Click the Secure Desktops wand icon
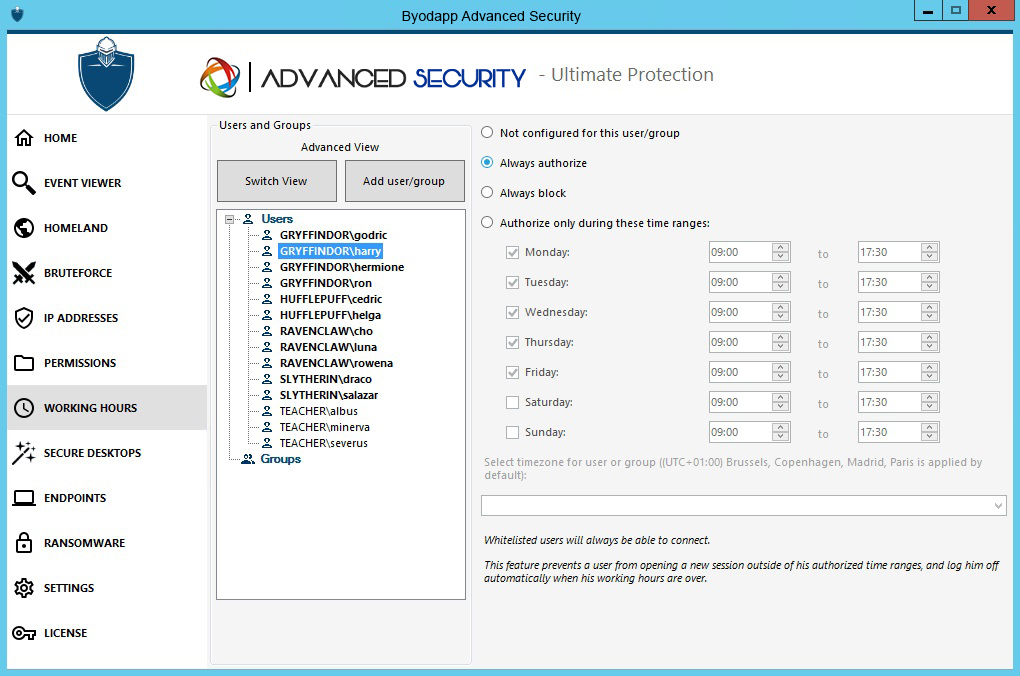The height and width of the screenshot is (676, 1020). (24, 453)
